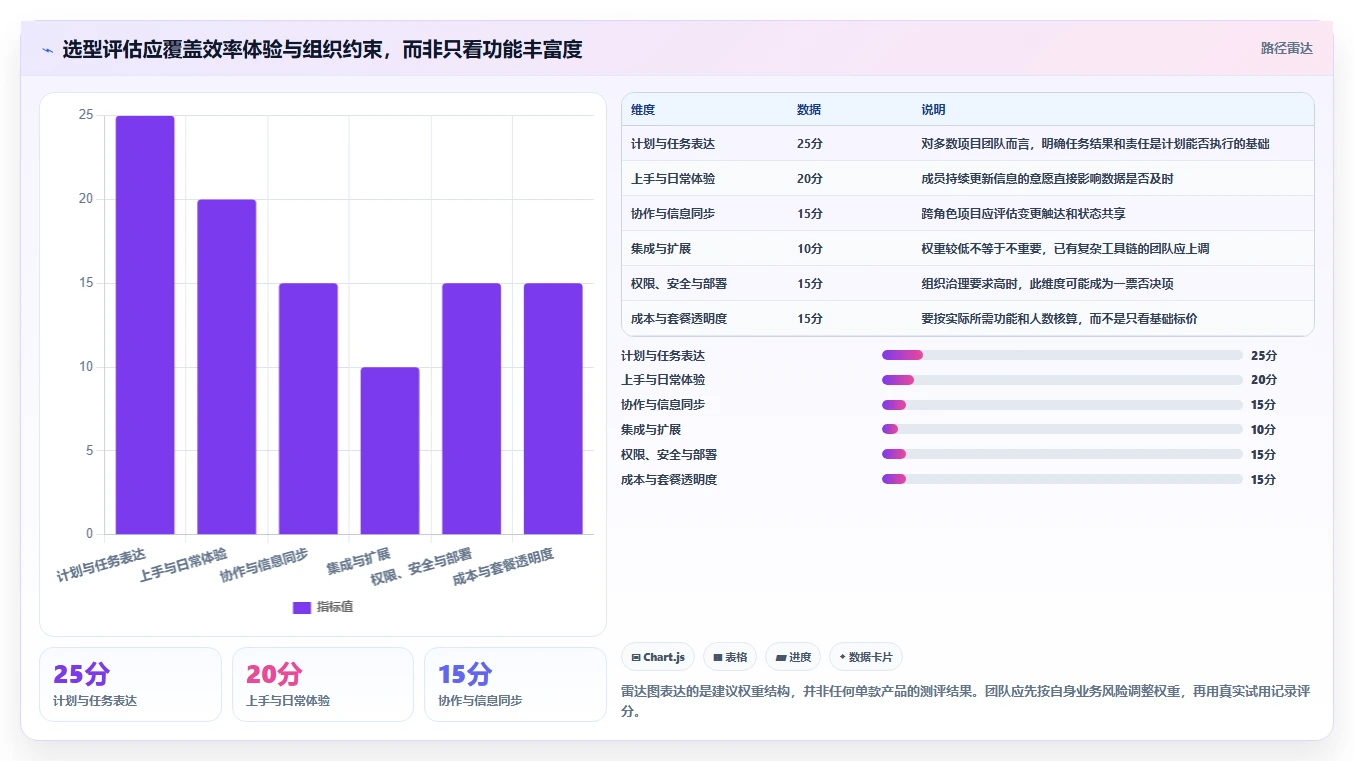Click the 计划与任务表达 progress bar

1062,355
